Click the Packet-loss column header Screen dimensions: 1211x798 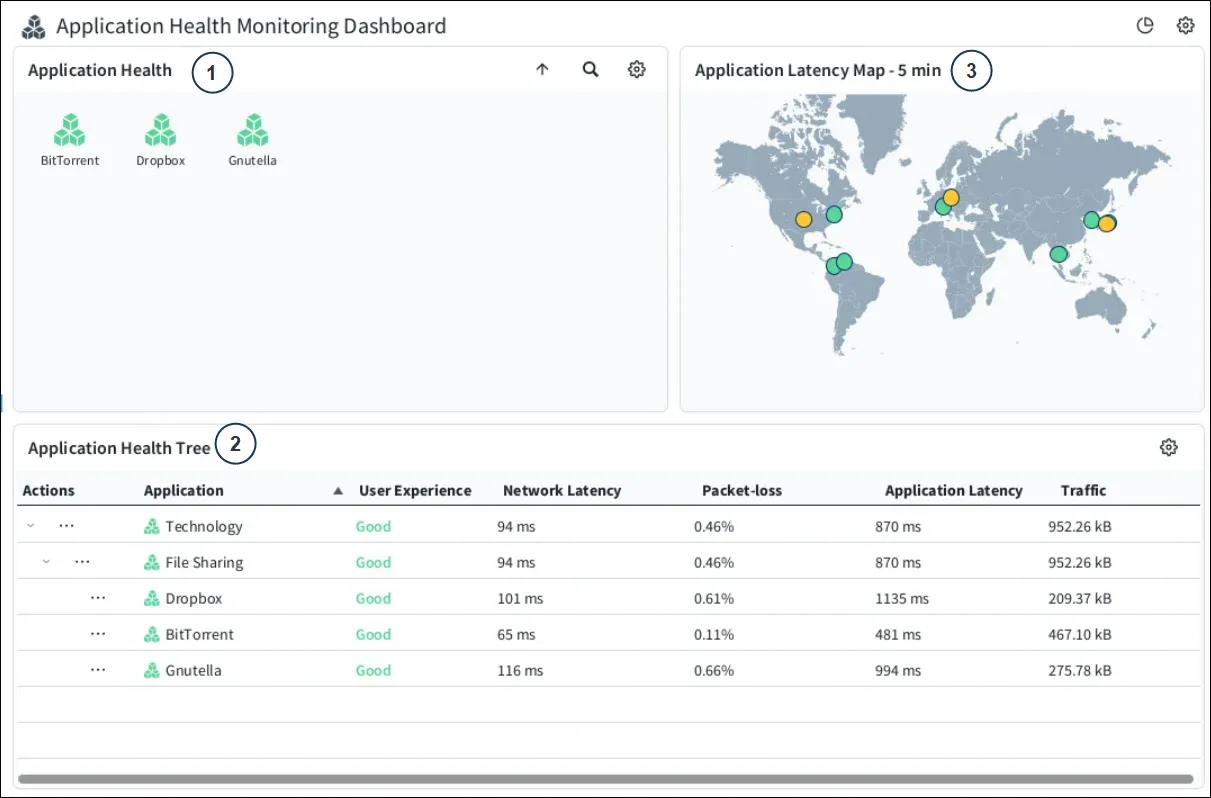point(741,491)
